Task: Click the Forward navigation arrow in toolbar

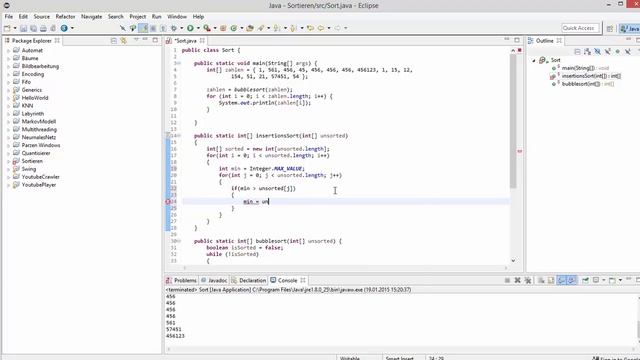Action: pos(338,28)
